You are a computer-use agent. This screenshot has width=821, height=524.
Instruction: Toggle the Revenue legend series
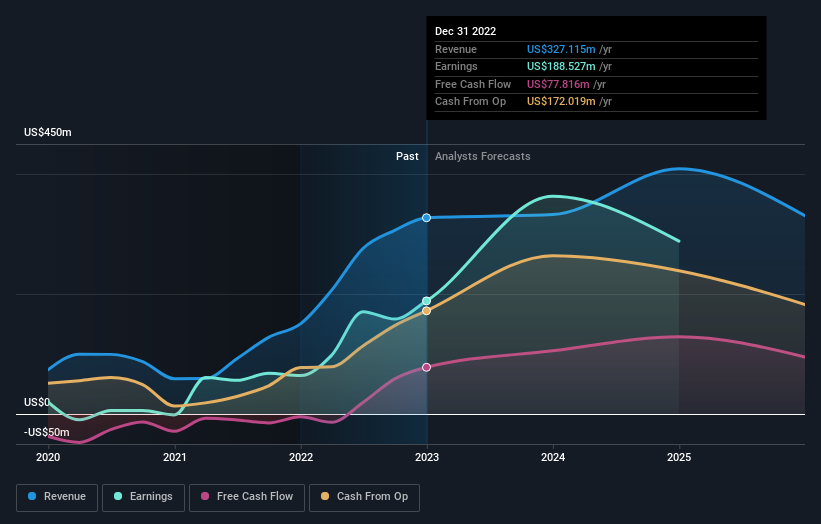pyautogui.click(x=57, y=497)
